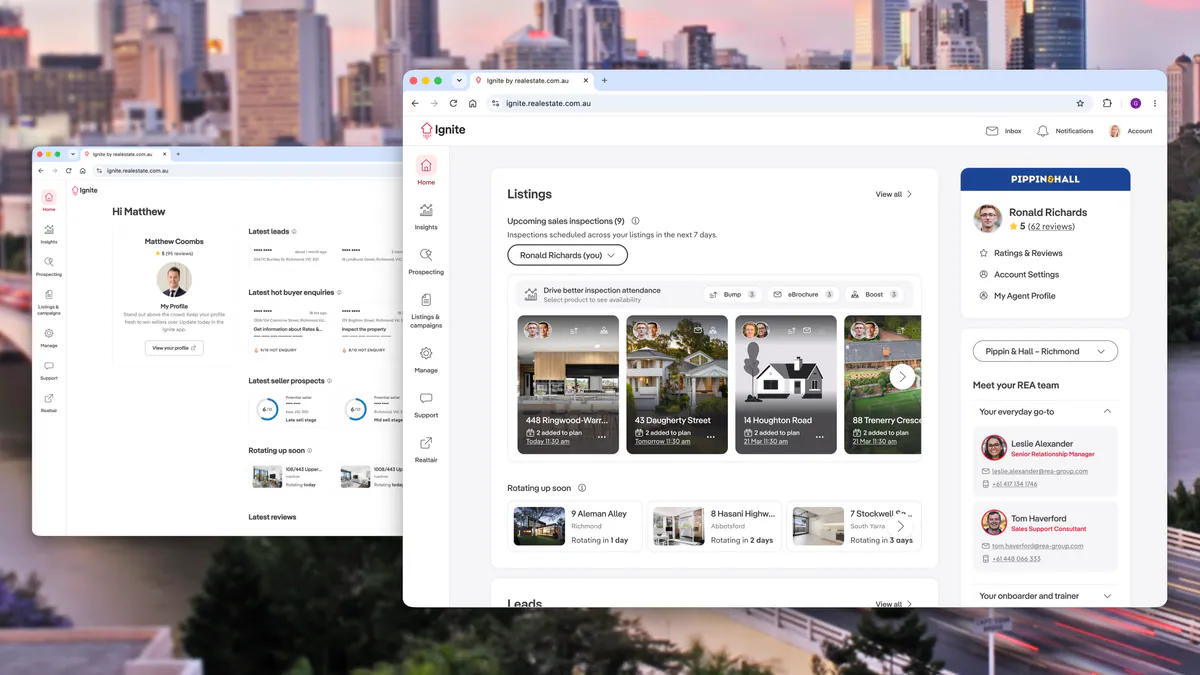Open the 8 Hasani Highway listing card
Viewport: 1200px width, 675px height.
(x=714, y=526)
